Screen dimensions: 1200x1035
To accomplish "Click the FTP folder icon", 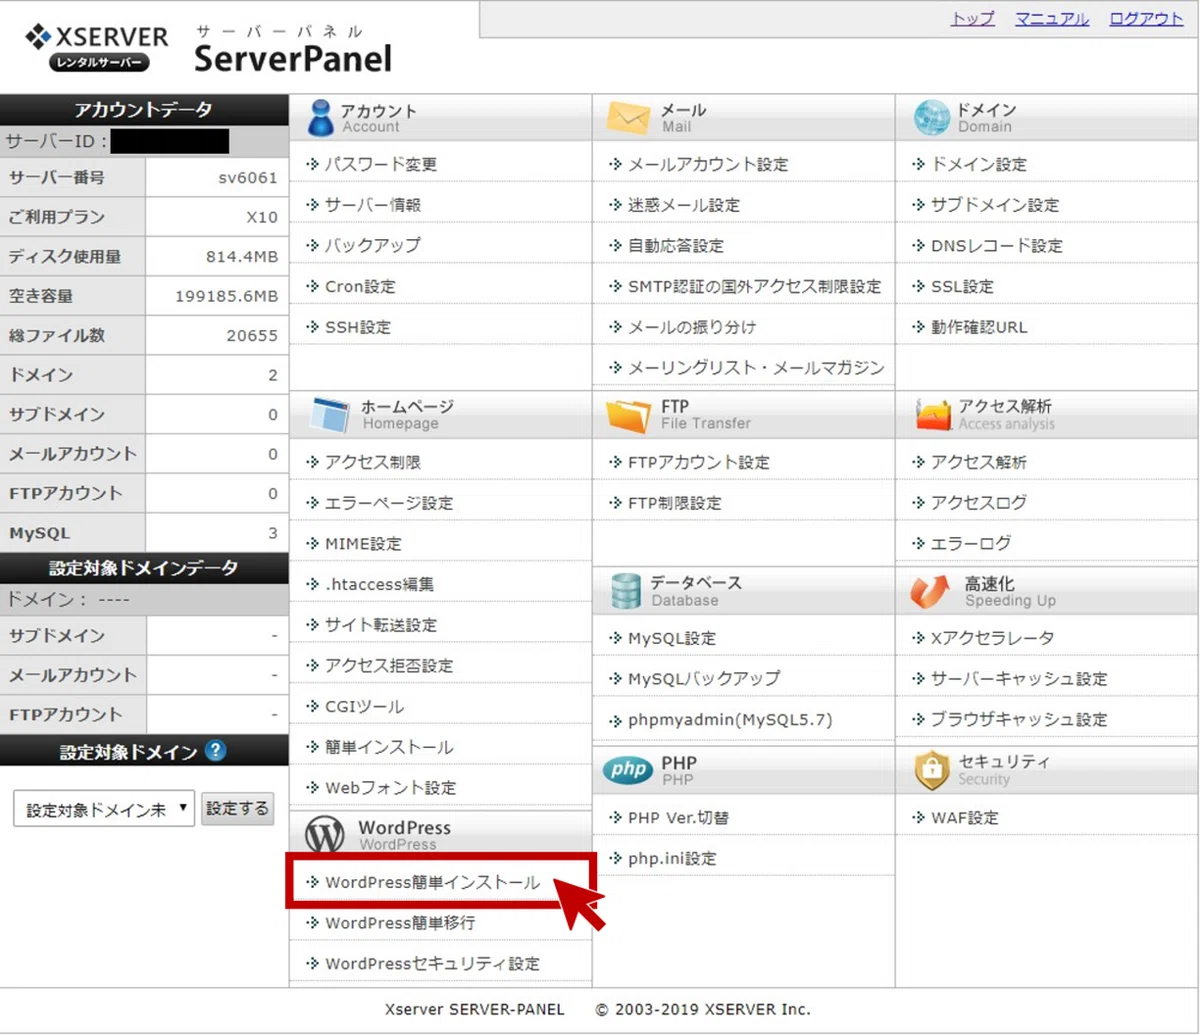I will [x=628, y=414].
